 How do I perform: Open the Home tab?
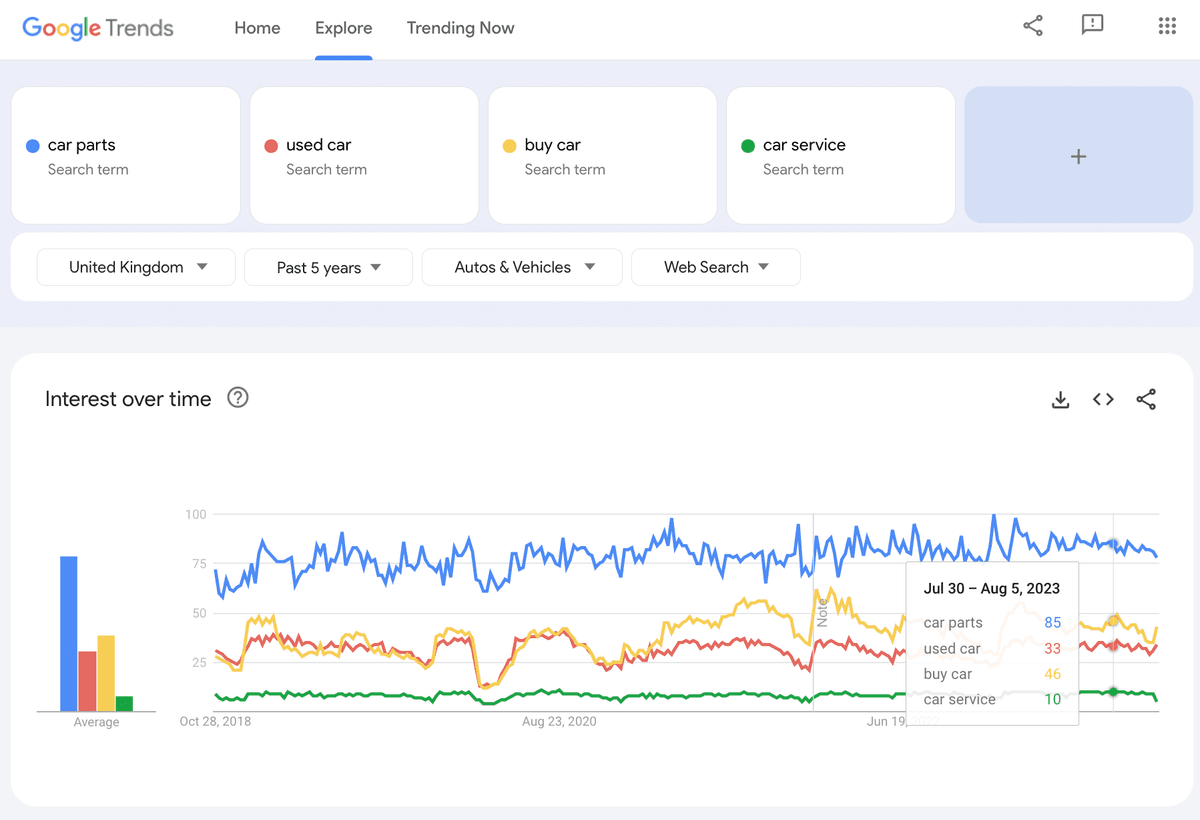257,28
